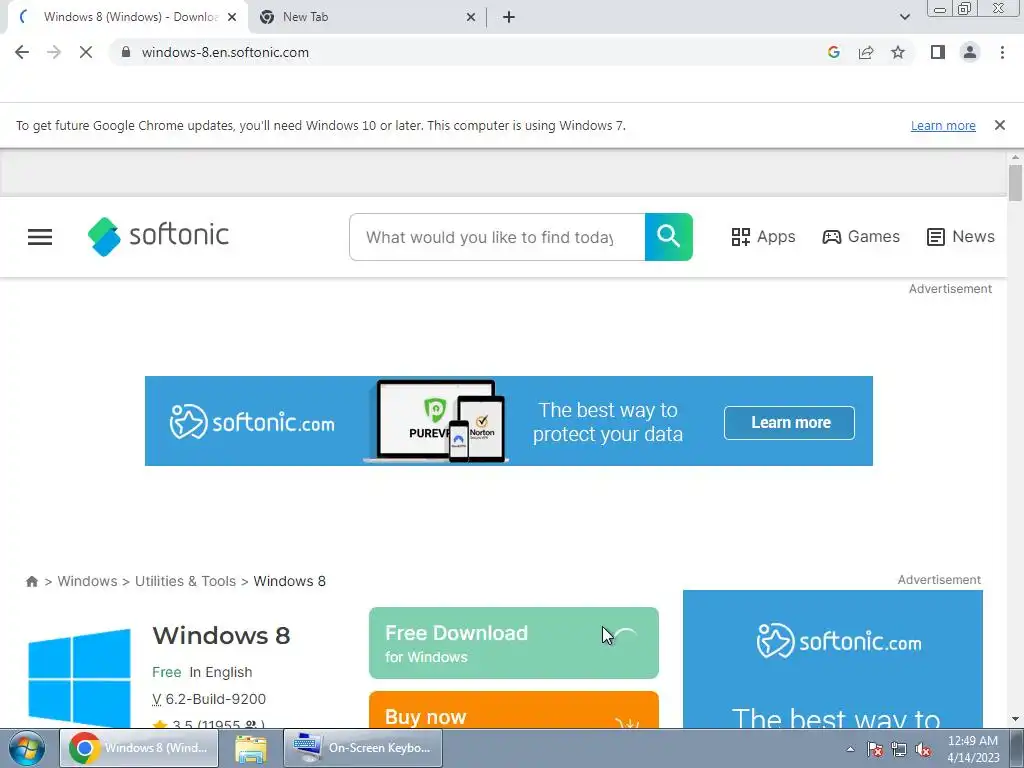
Task: Click the address bar URL
Action: (x=225, y=52)
